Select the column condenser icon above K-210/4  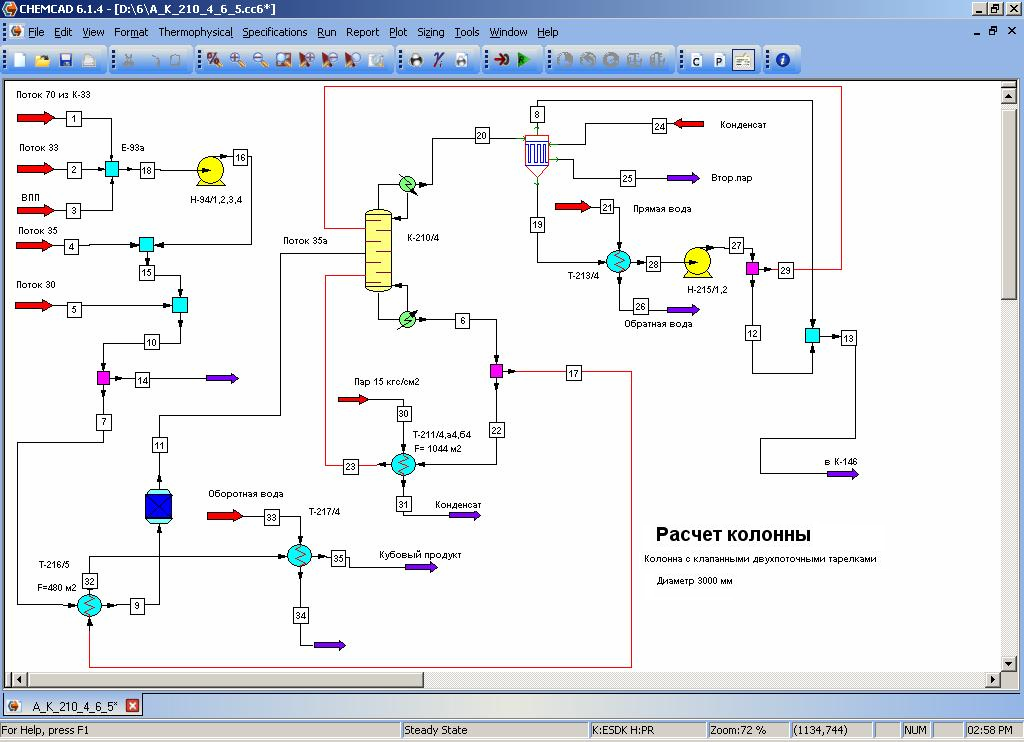click(x=408, y=184)
